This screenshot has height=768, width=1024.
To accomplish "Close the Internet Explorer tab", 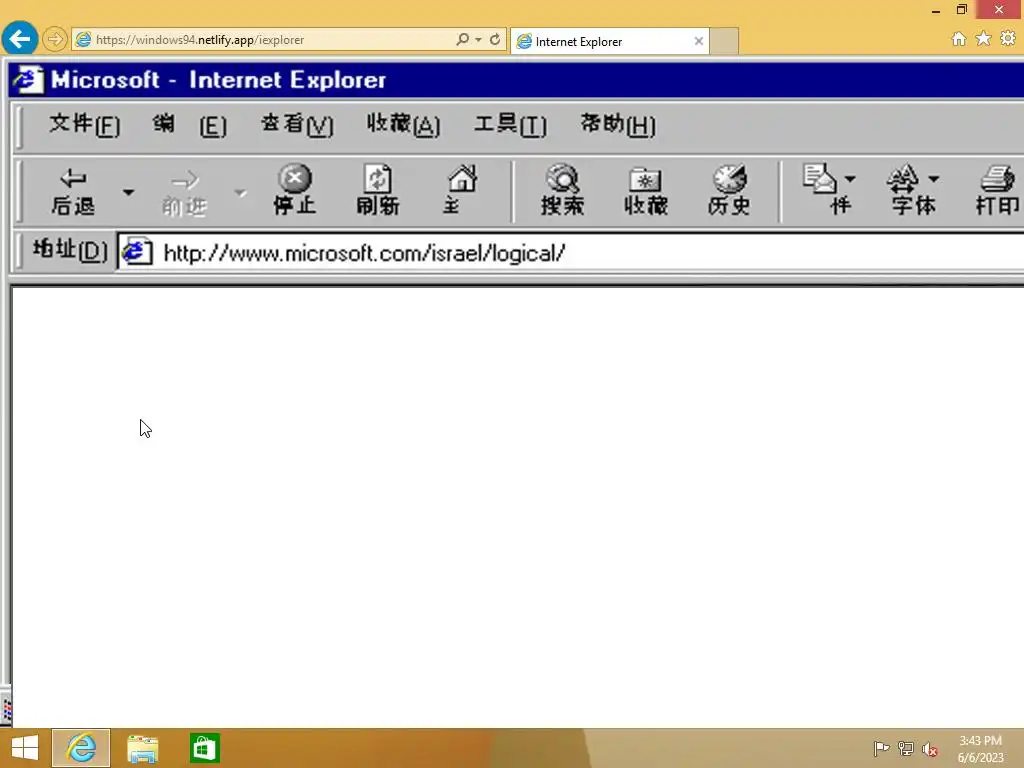I will point(699,41).
